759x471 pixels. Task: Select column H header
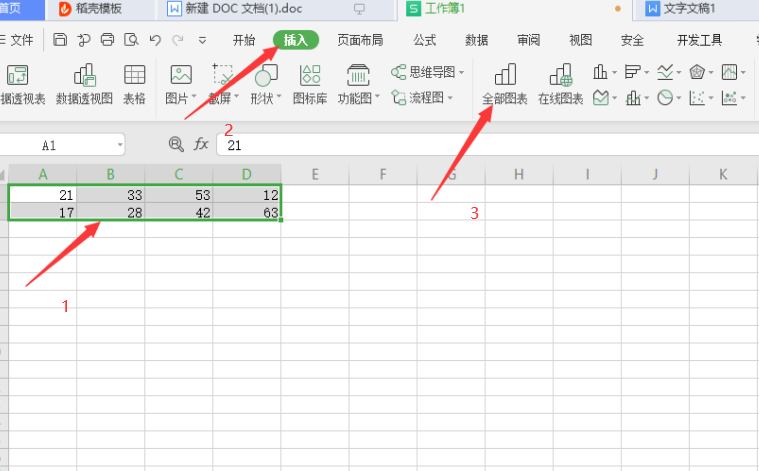pyautogui.click(x=519, y=174)
